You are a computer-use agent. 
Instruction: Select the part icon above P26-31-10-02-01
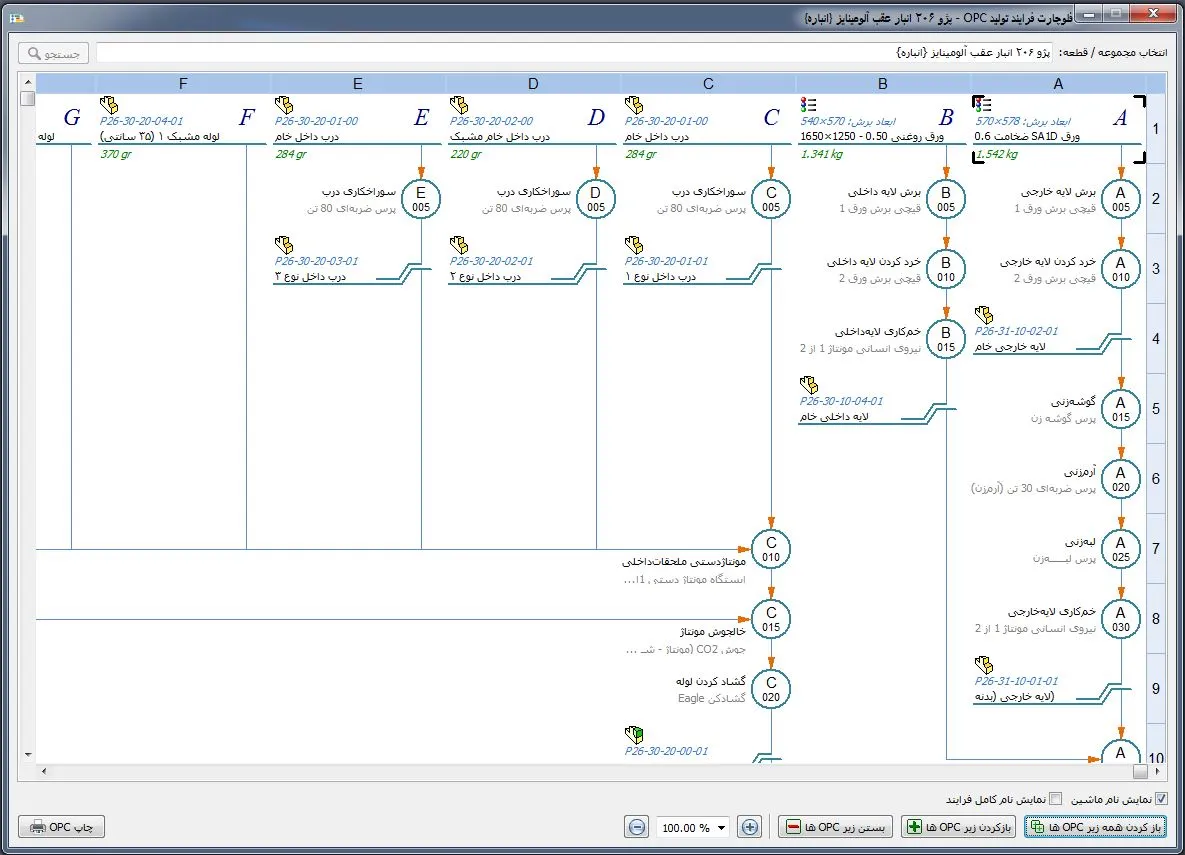point(983,314)
